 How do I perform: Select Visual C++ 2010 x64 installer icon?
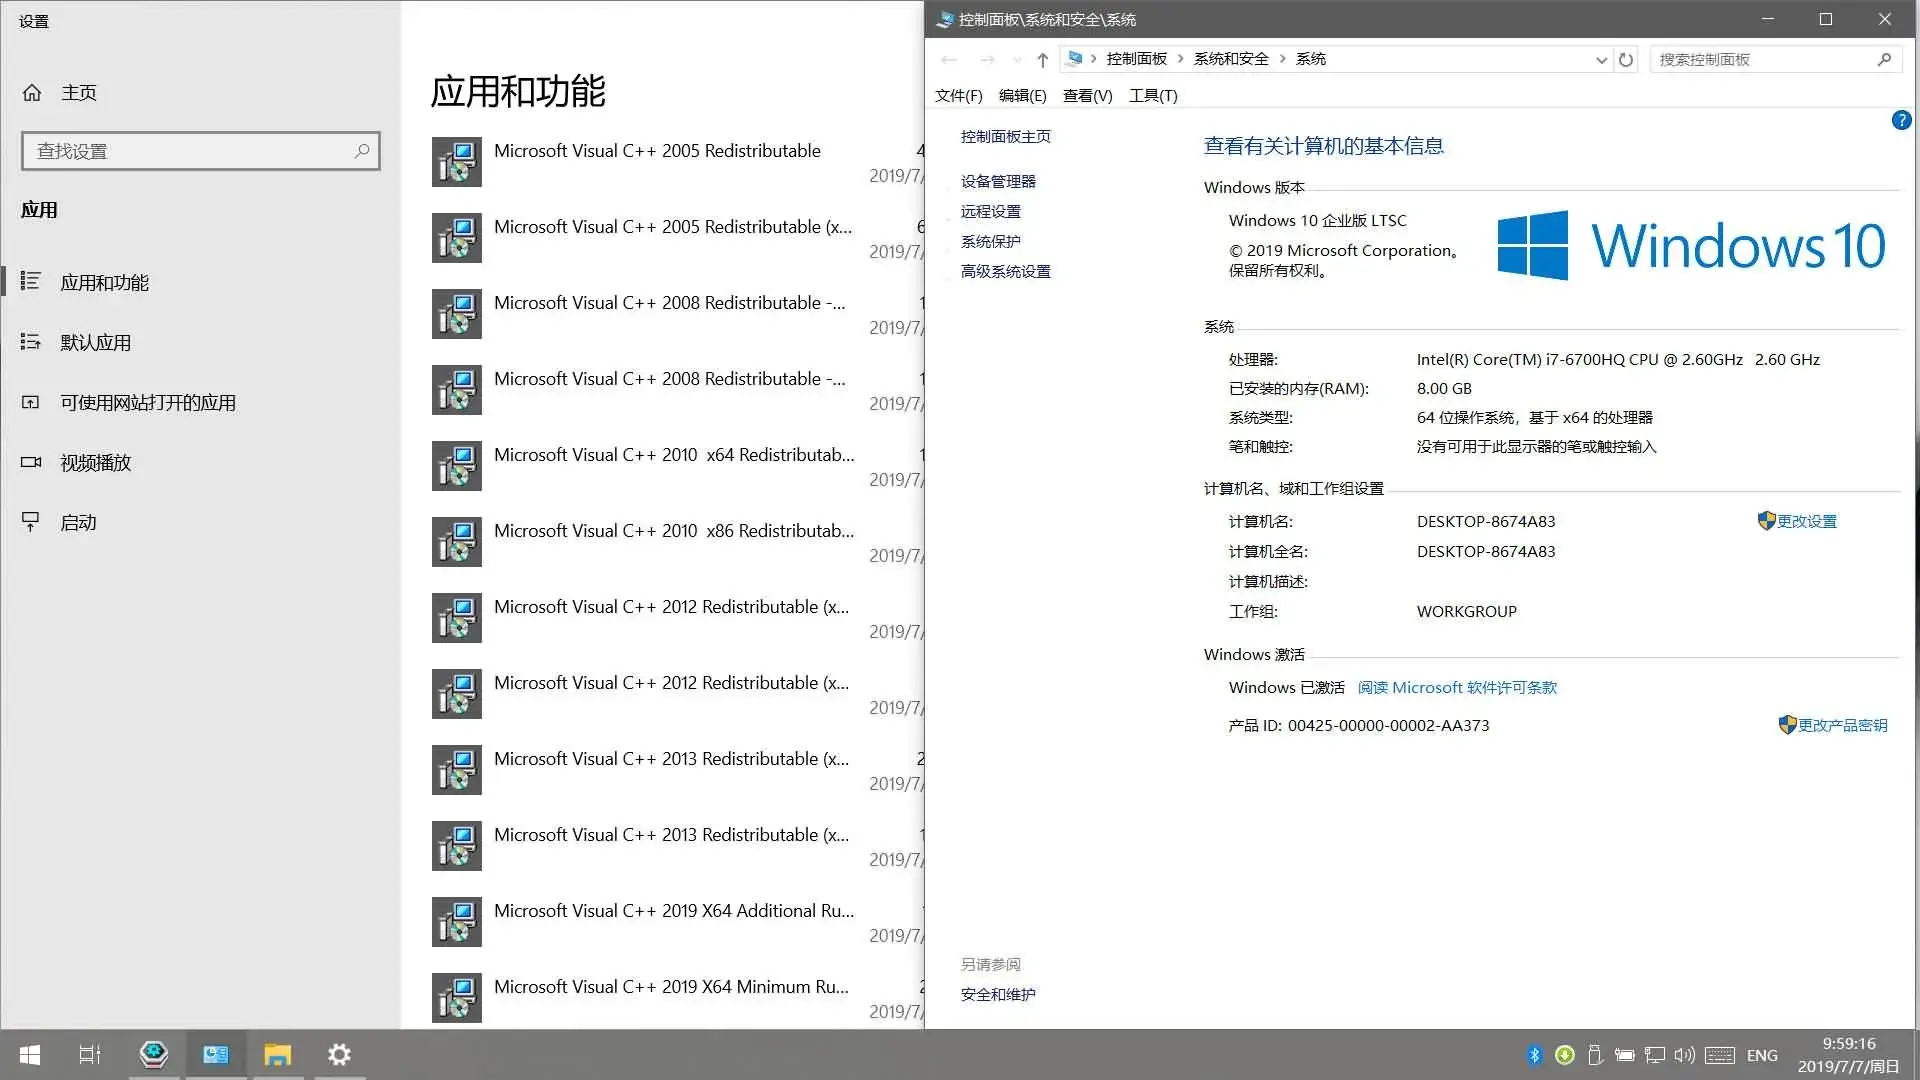coord(457,466)
